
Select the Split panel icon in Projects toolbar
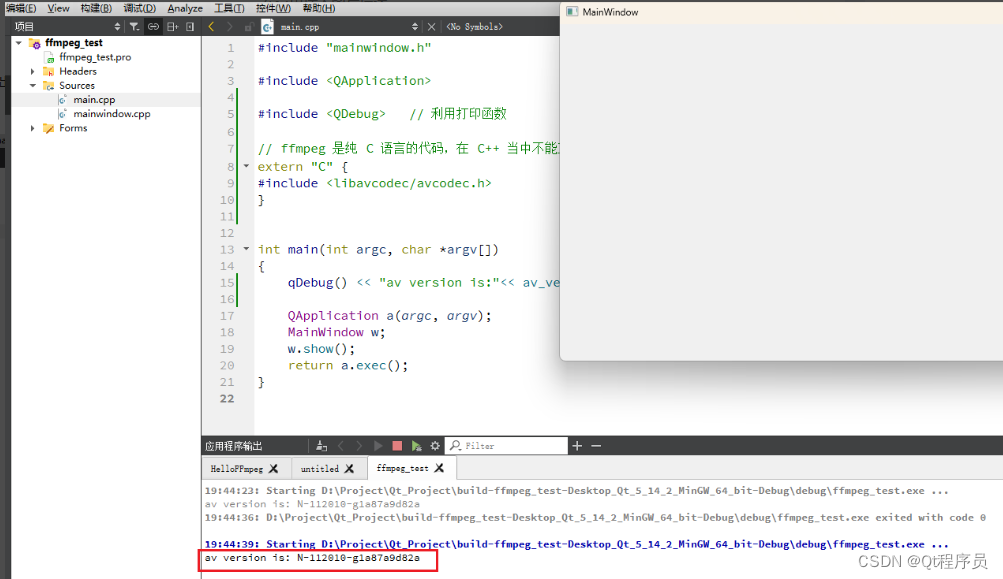point(172,26)
